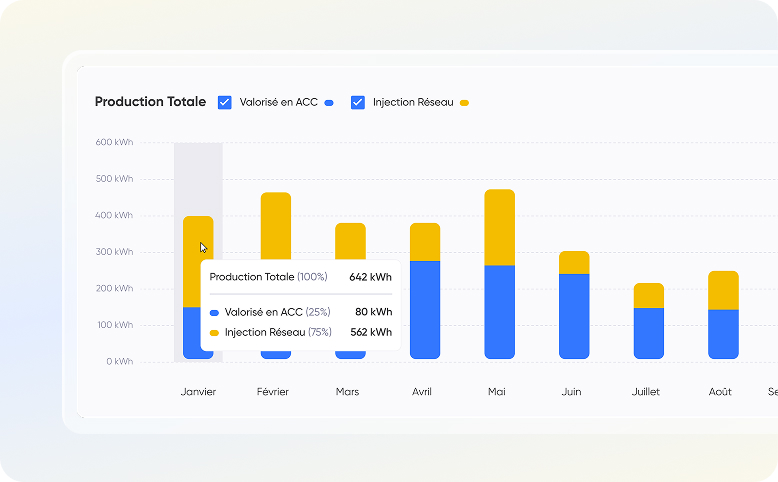Click the blue Valorisé en ACC legend swatch
This screenshot has height=482, width=778.
(329, 103)
